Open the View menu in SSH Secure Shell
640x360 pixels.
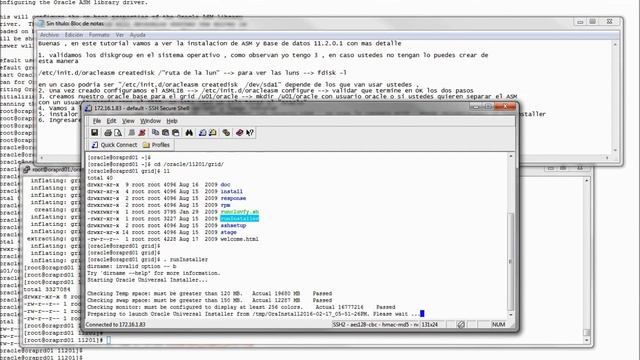tap(128, 121)
